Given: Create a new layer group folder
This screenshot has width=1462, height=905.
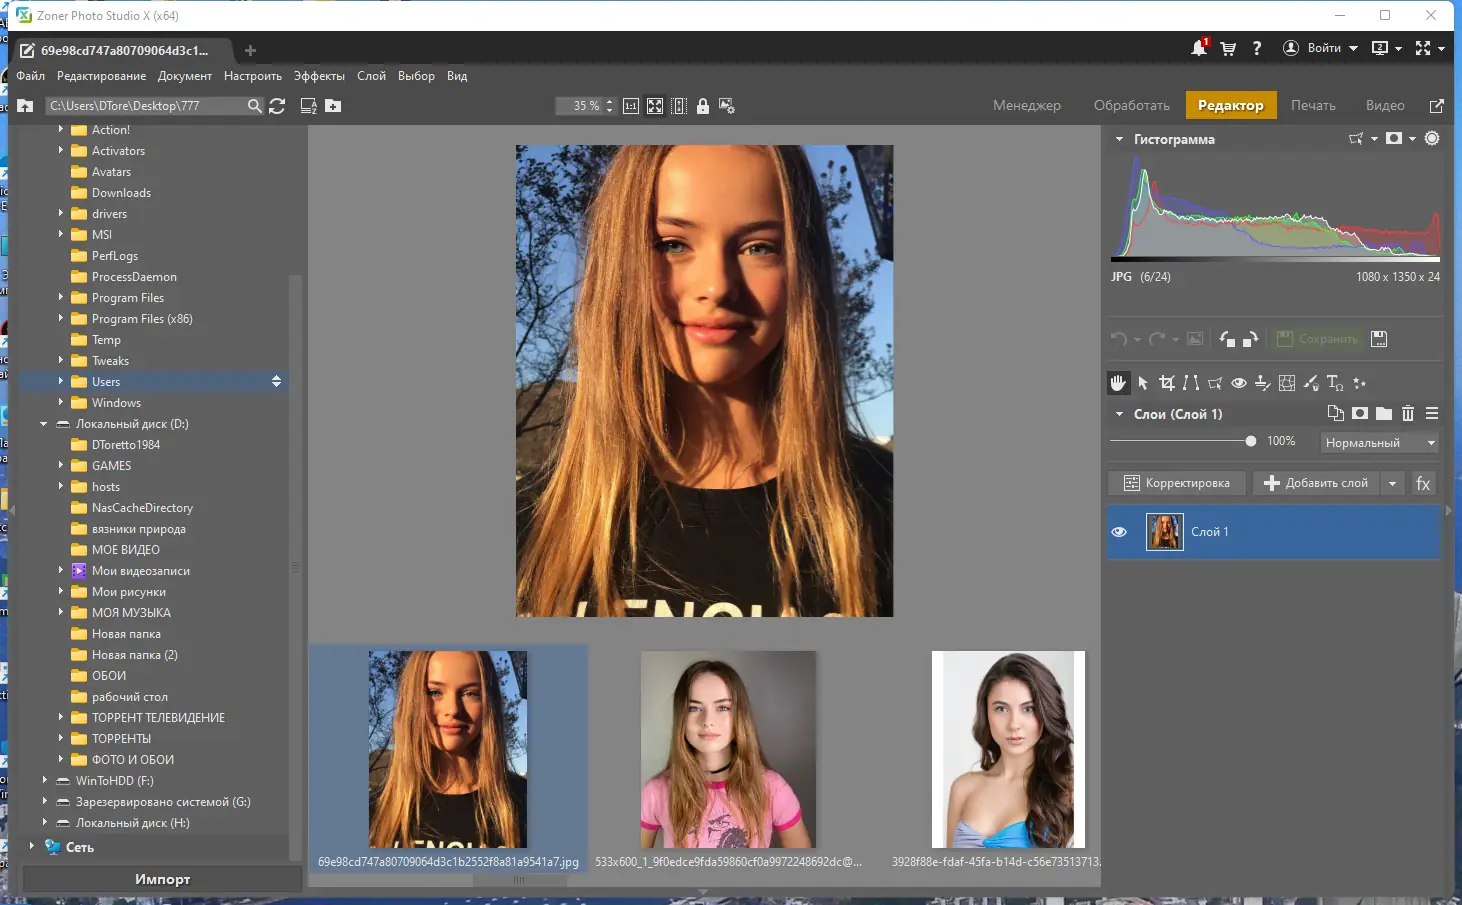Looking at the screenshot, I should pyautogui.click(x=1384, y=413).
